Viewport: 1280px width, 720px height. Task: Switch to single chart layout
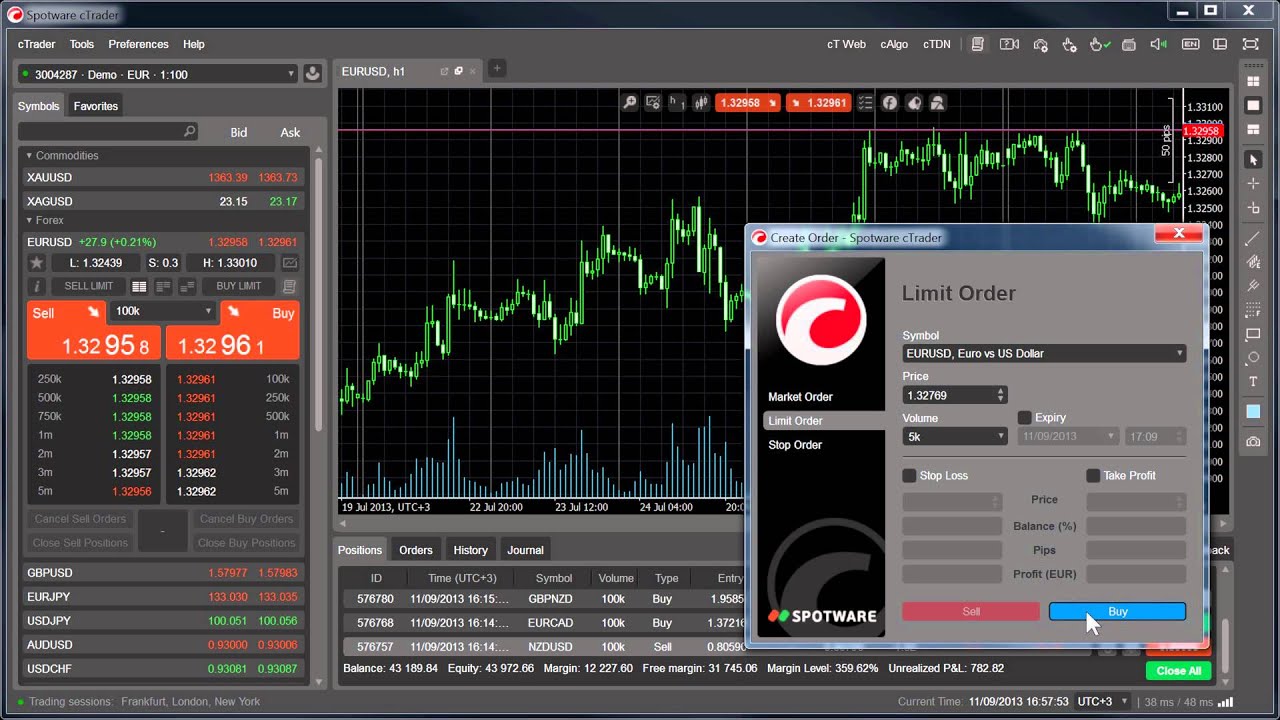1253,106
